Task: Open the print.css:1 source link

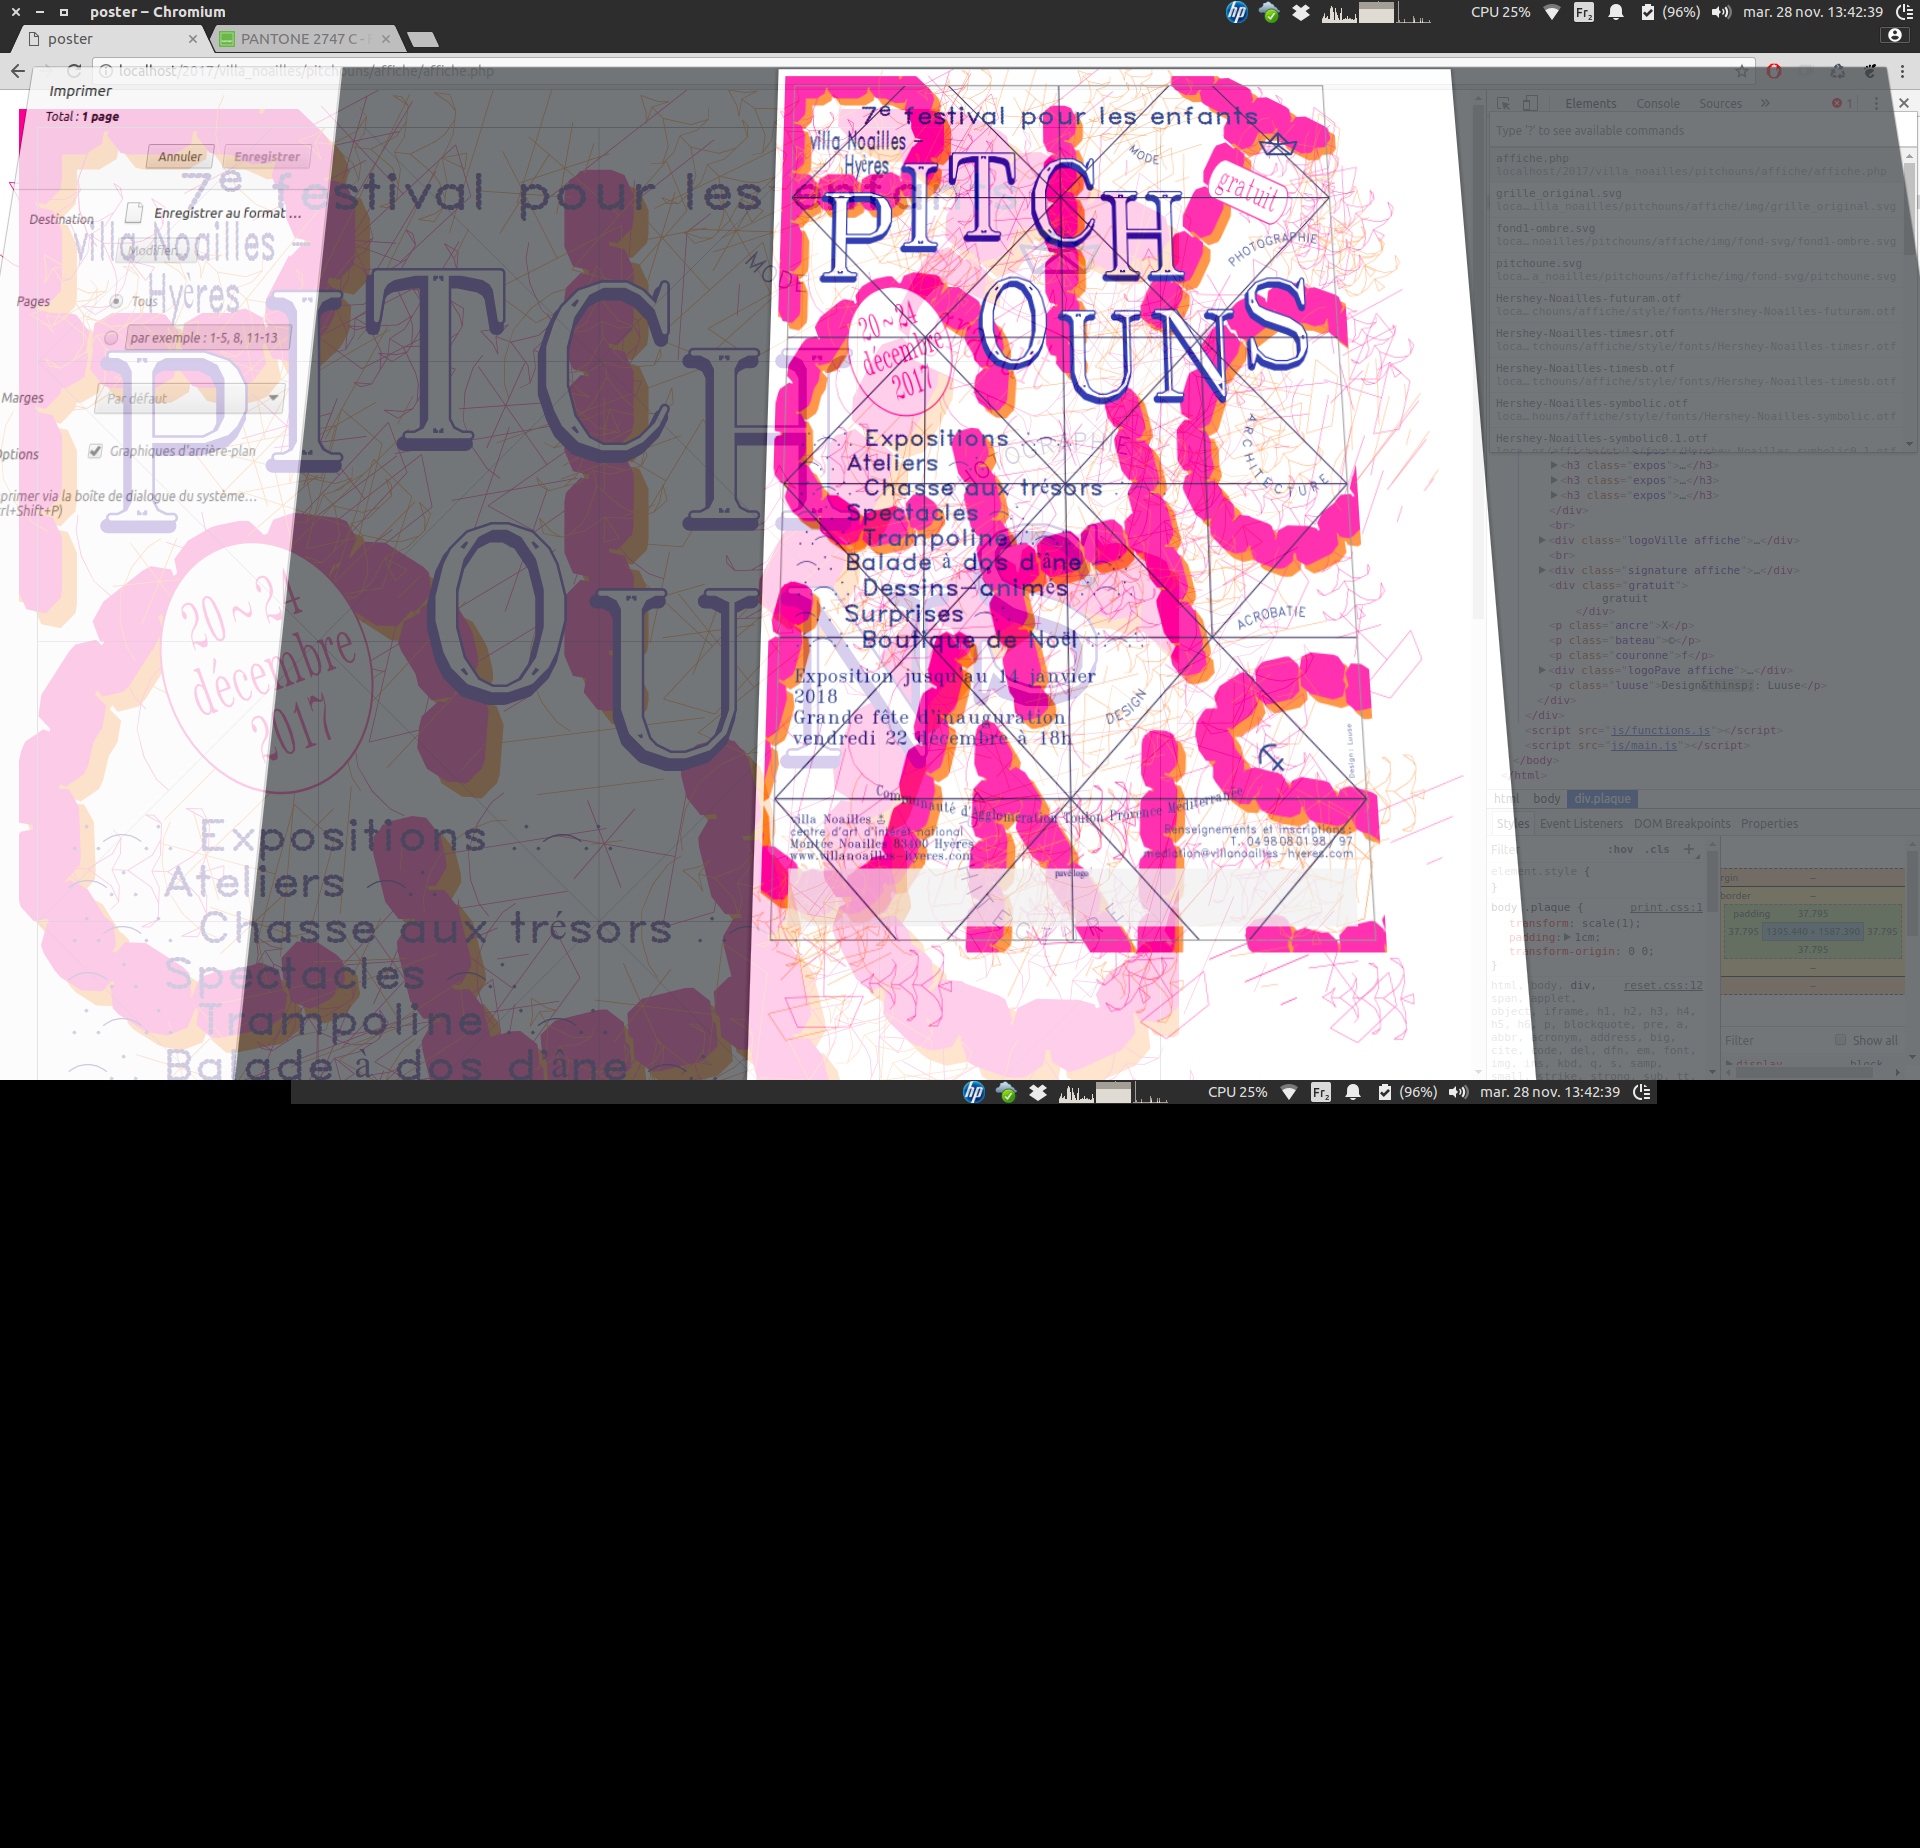Action: (1665, 908)
